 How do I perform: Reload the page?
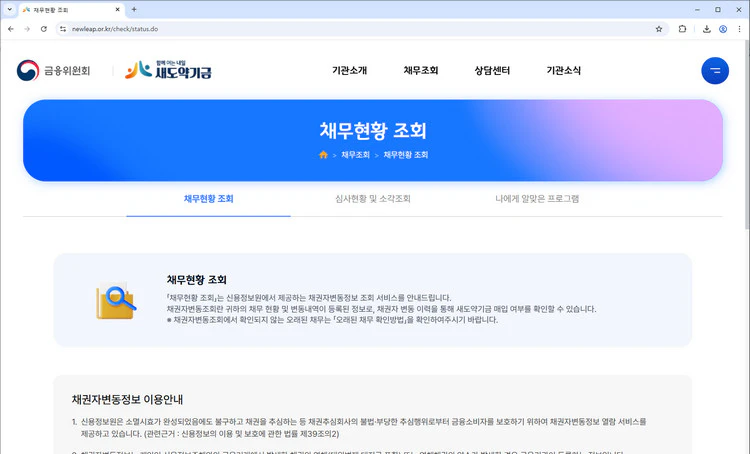coord(44,29)
